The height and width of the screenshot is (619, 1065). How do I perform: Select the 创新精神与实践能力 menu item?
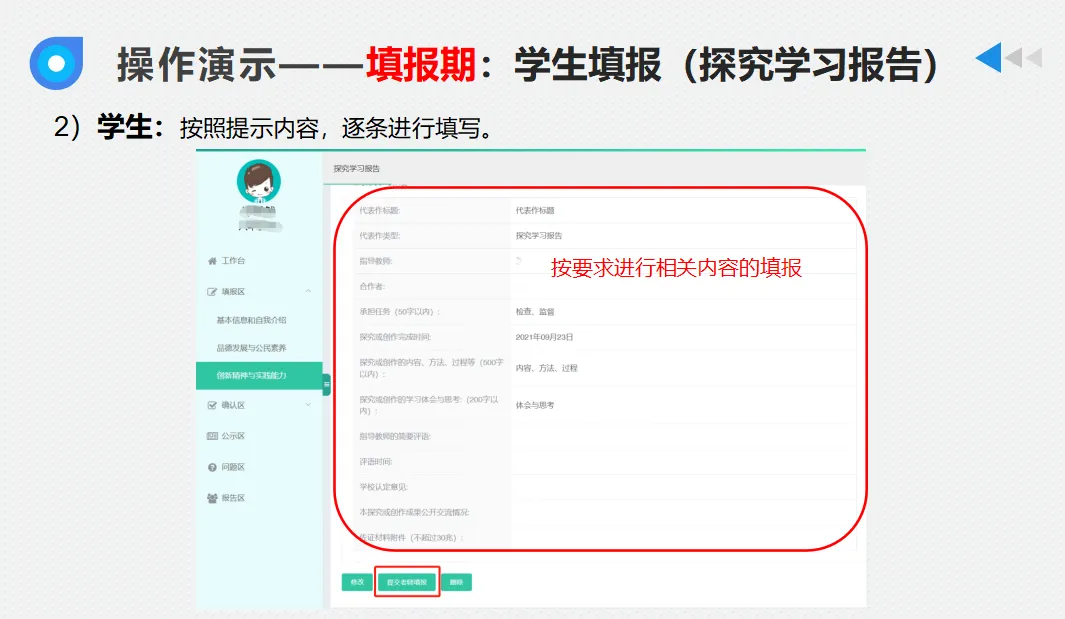[253, 375]
